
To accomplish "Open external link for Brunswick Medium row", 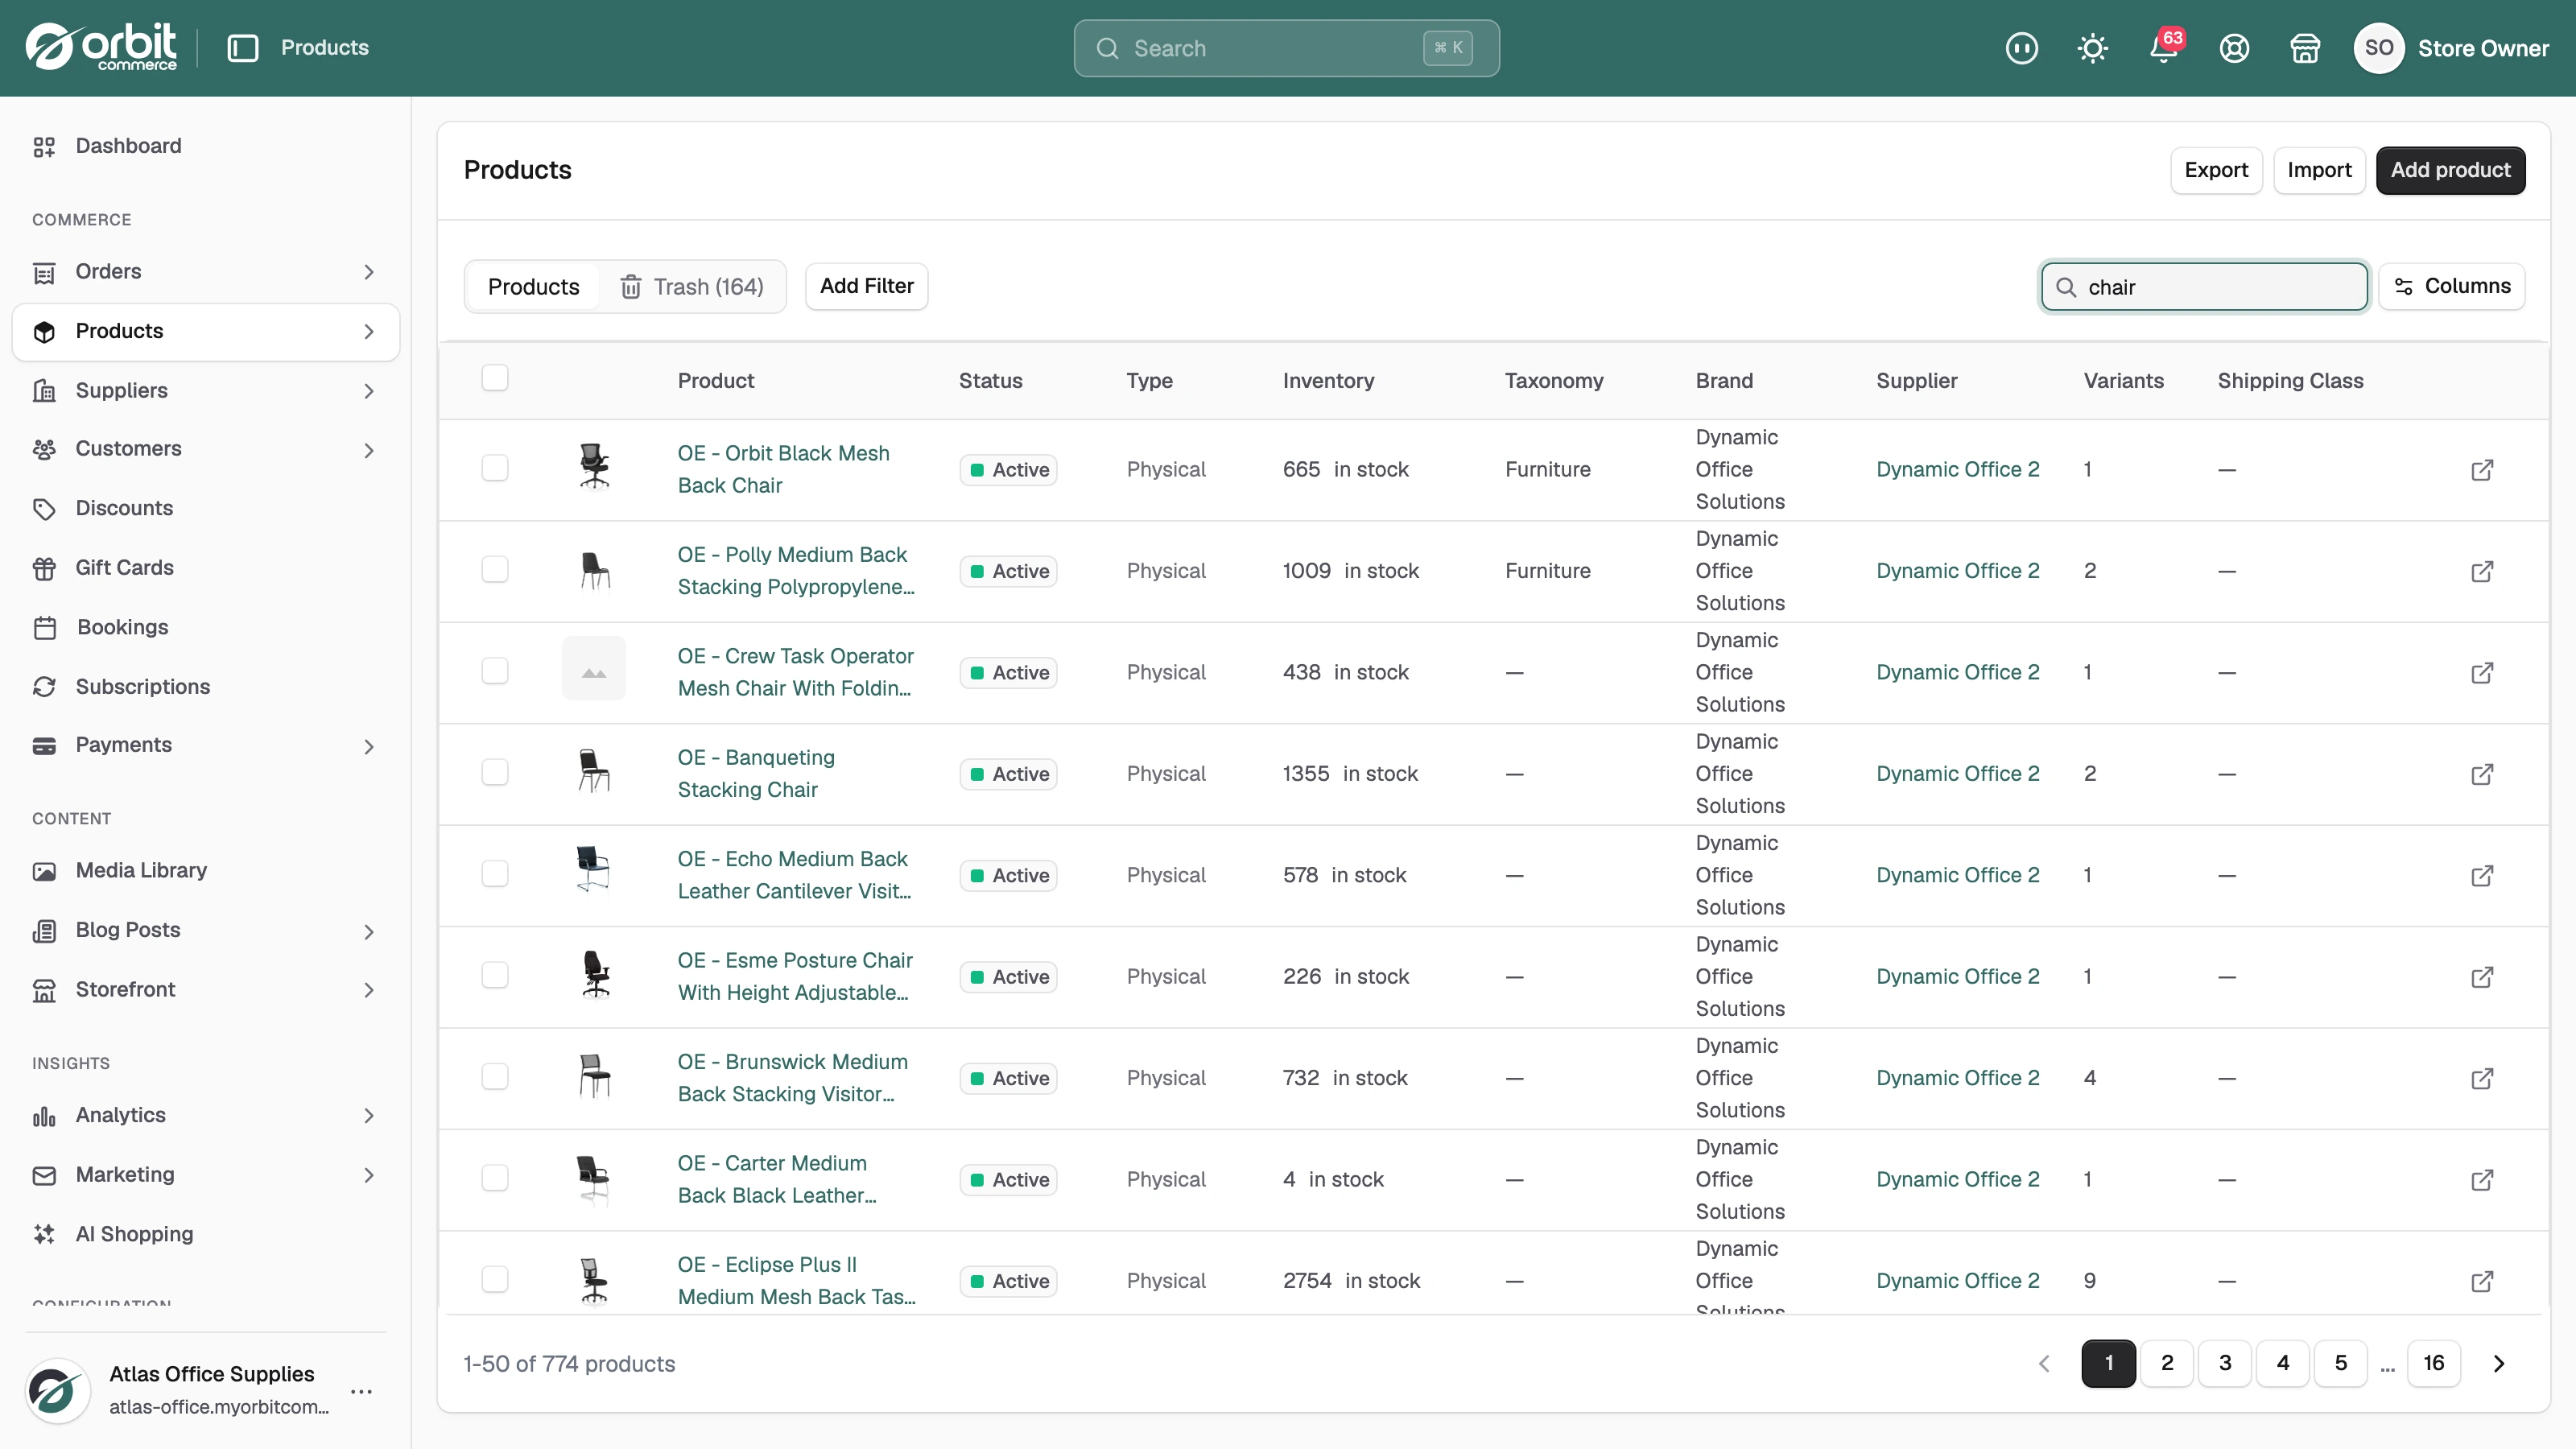I will 2482,1079.
